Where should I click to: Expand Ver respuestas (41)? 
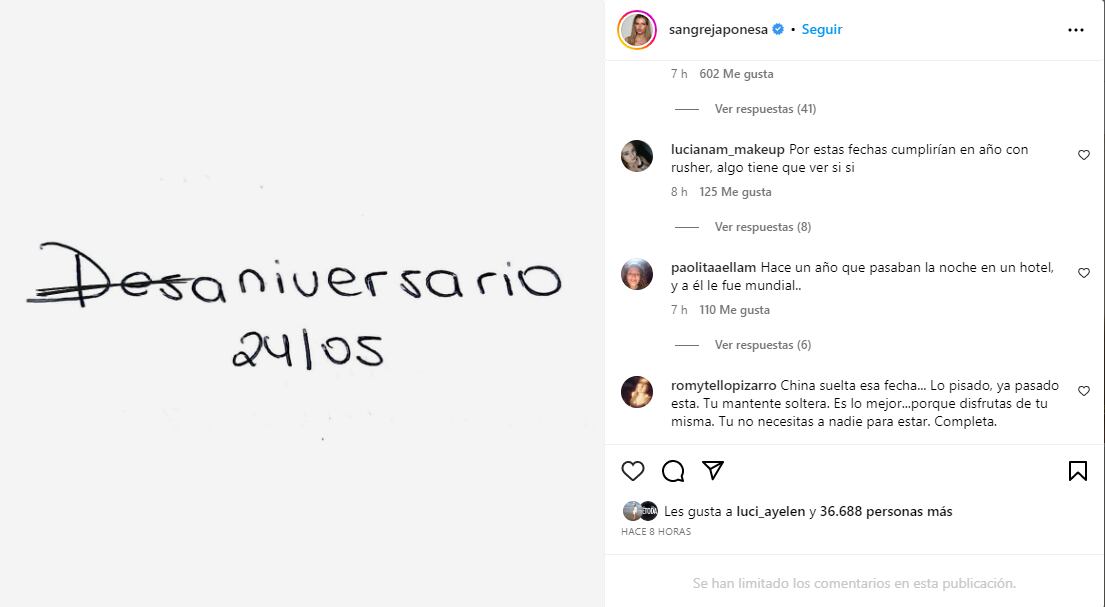(x=765, y=109)
